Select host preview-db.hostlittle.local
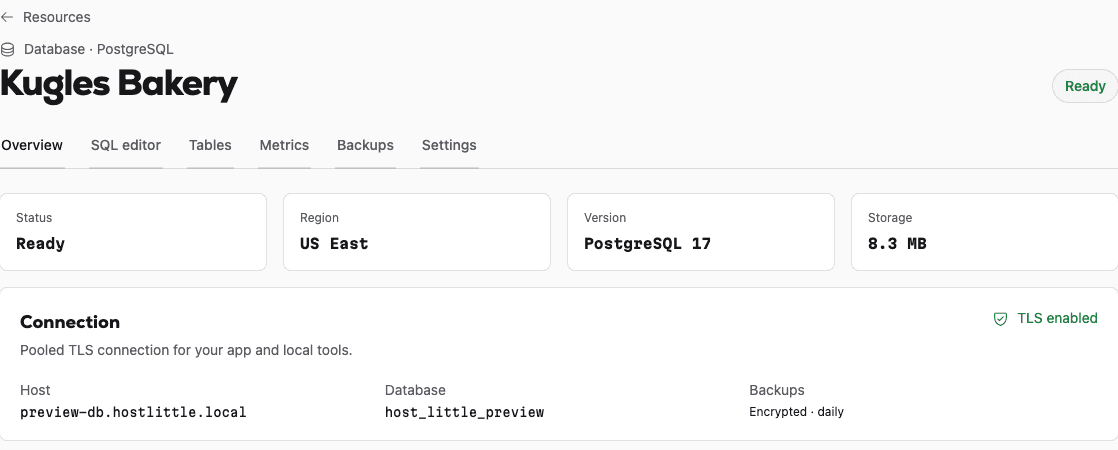Screen dimensions: 1118x450 [133, 412]
